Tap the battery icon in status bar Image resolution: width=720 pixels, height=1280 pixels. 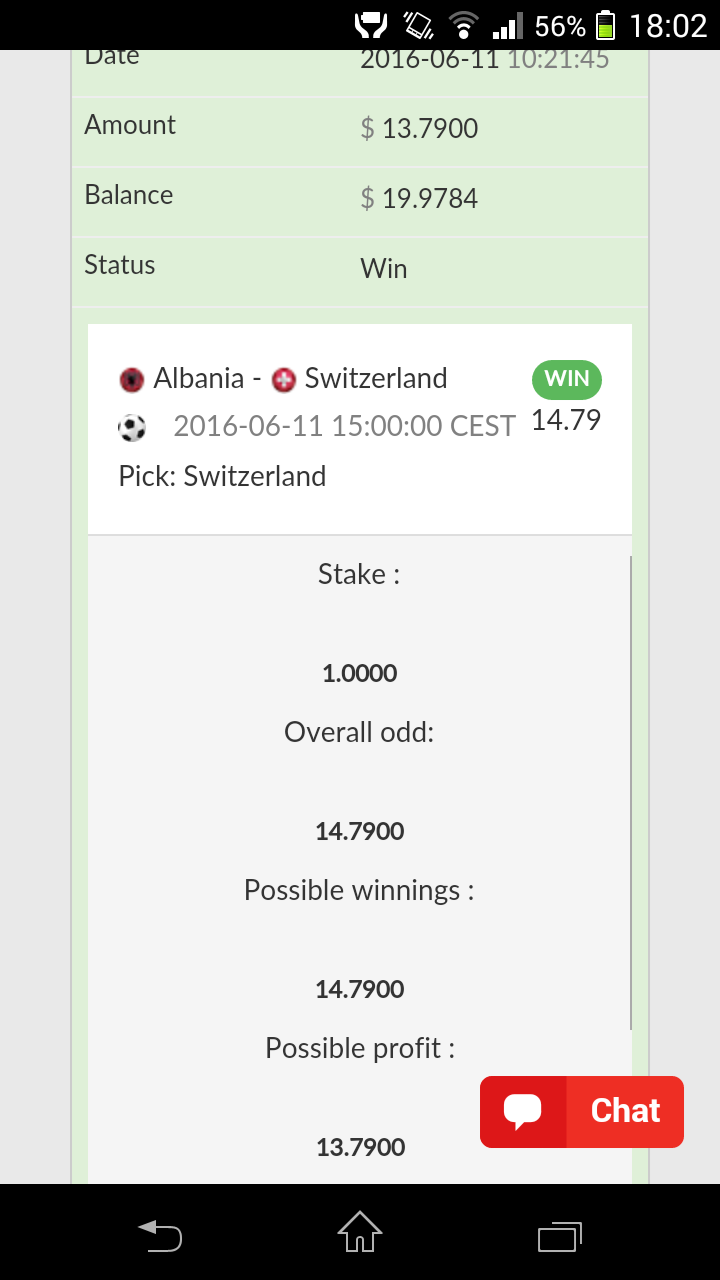(605, 25)
